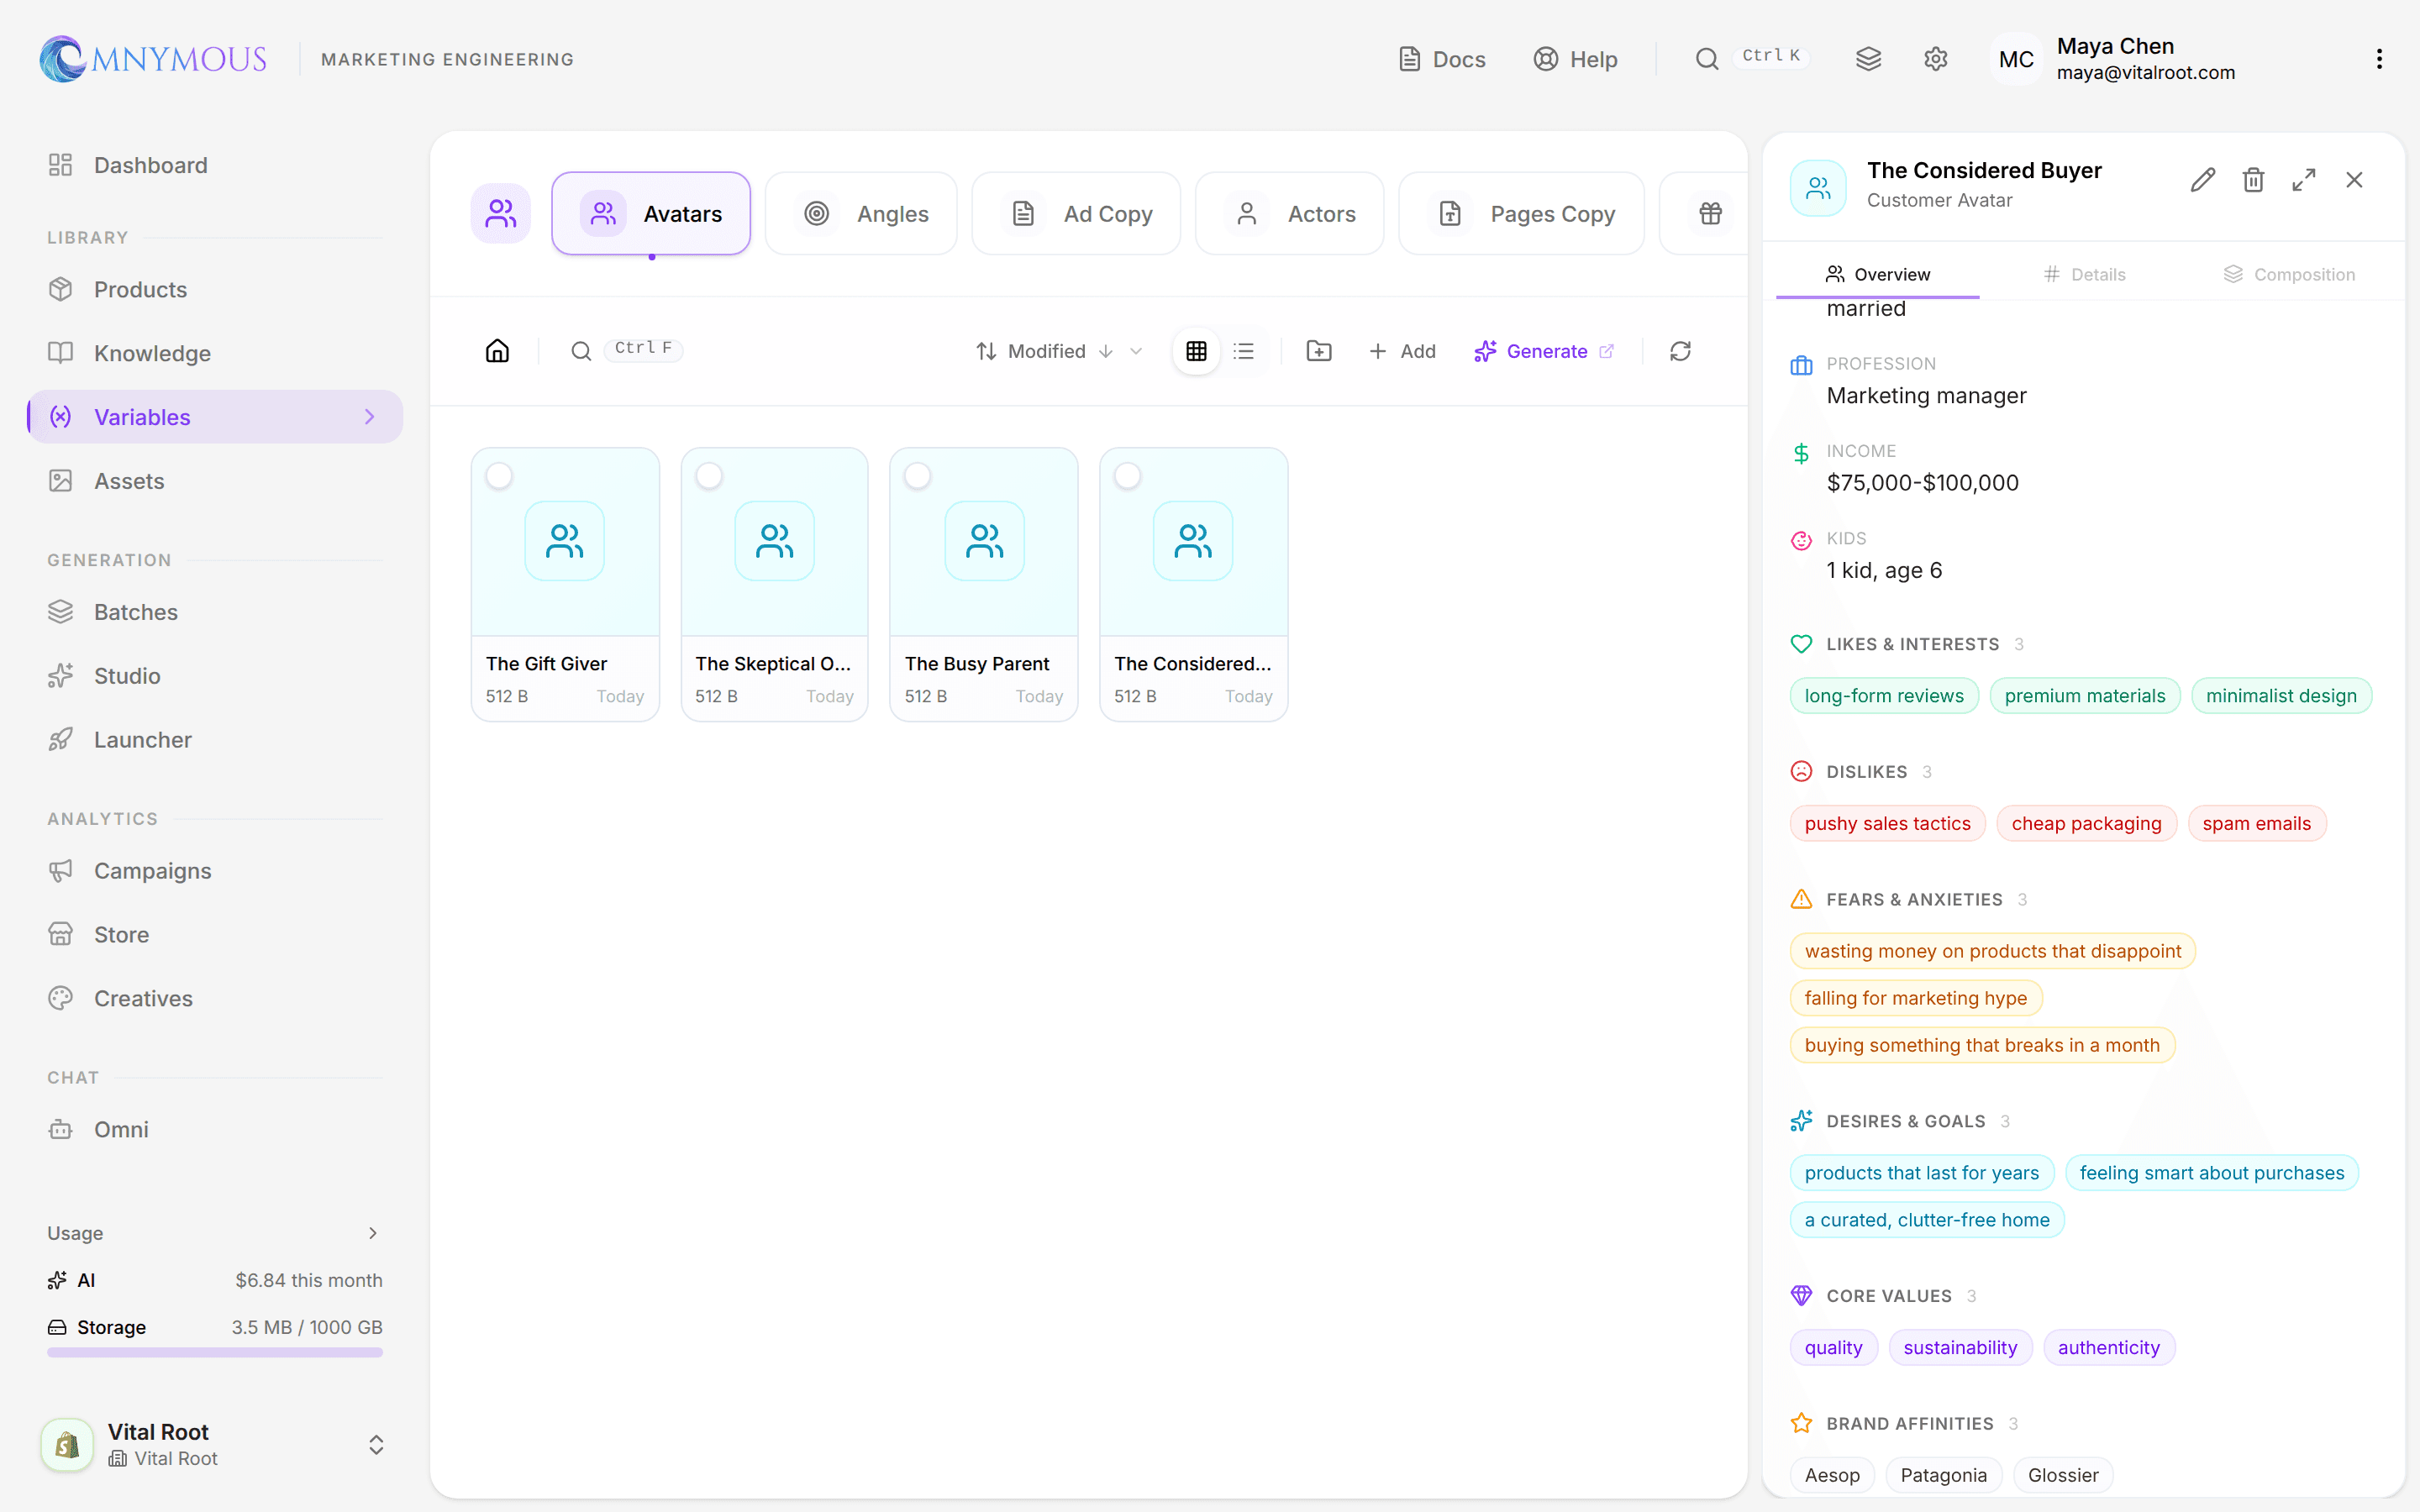Click the Generate button
The width and height of the screenshot is (2420, 1512).
1544,351
